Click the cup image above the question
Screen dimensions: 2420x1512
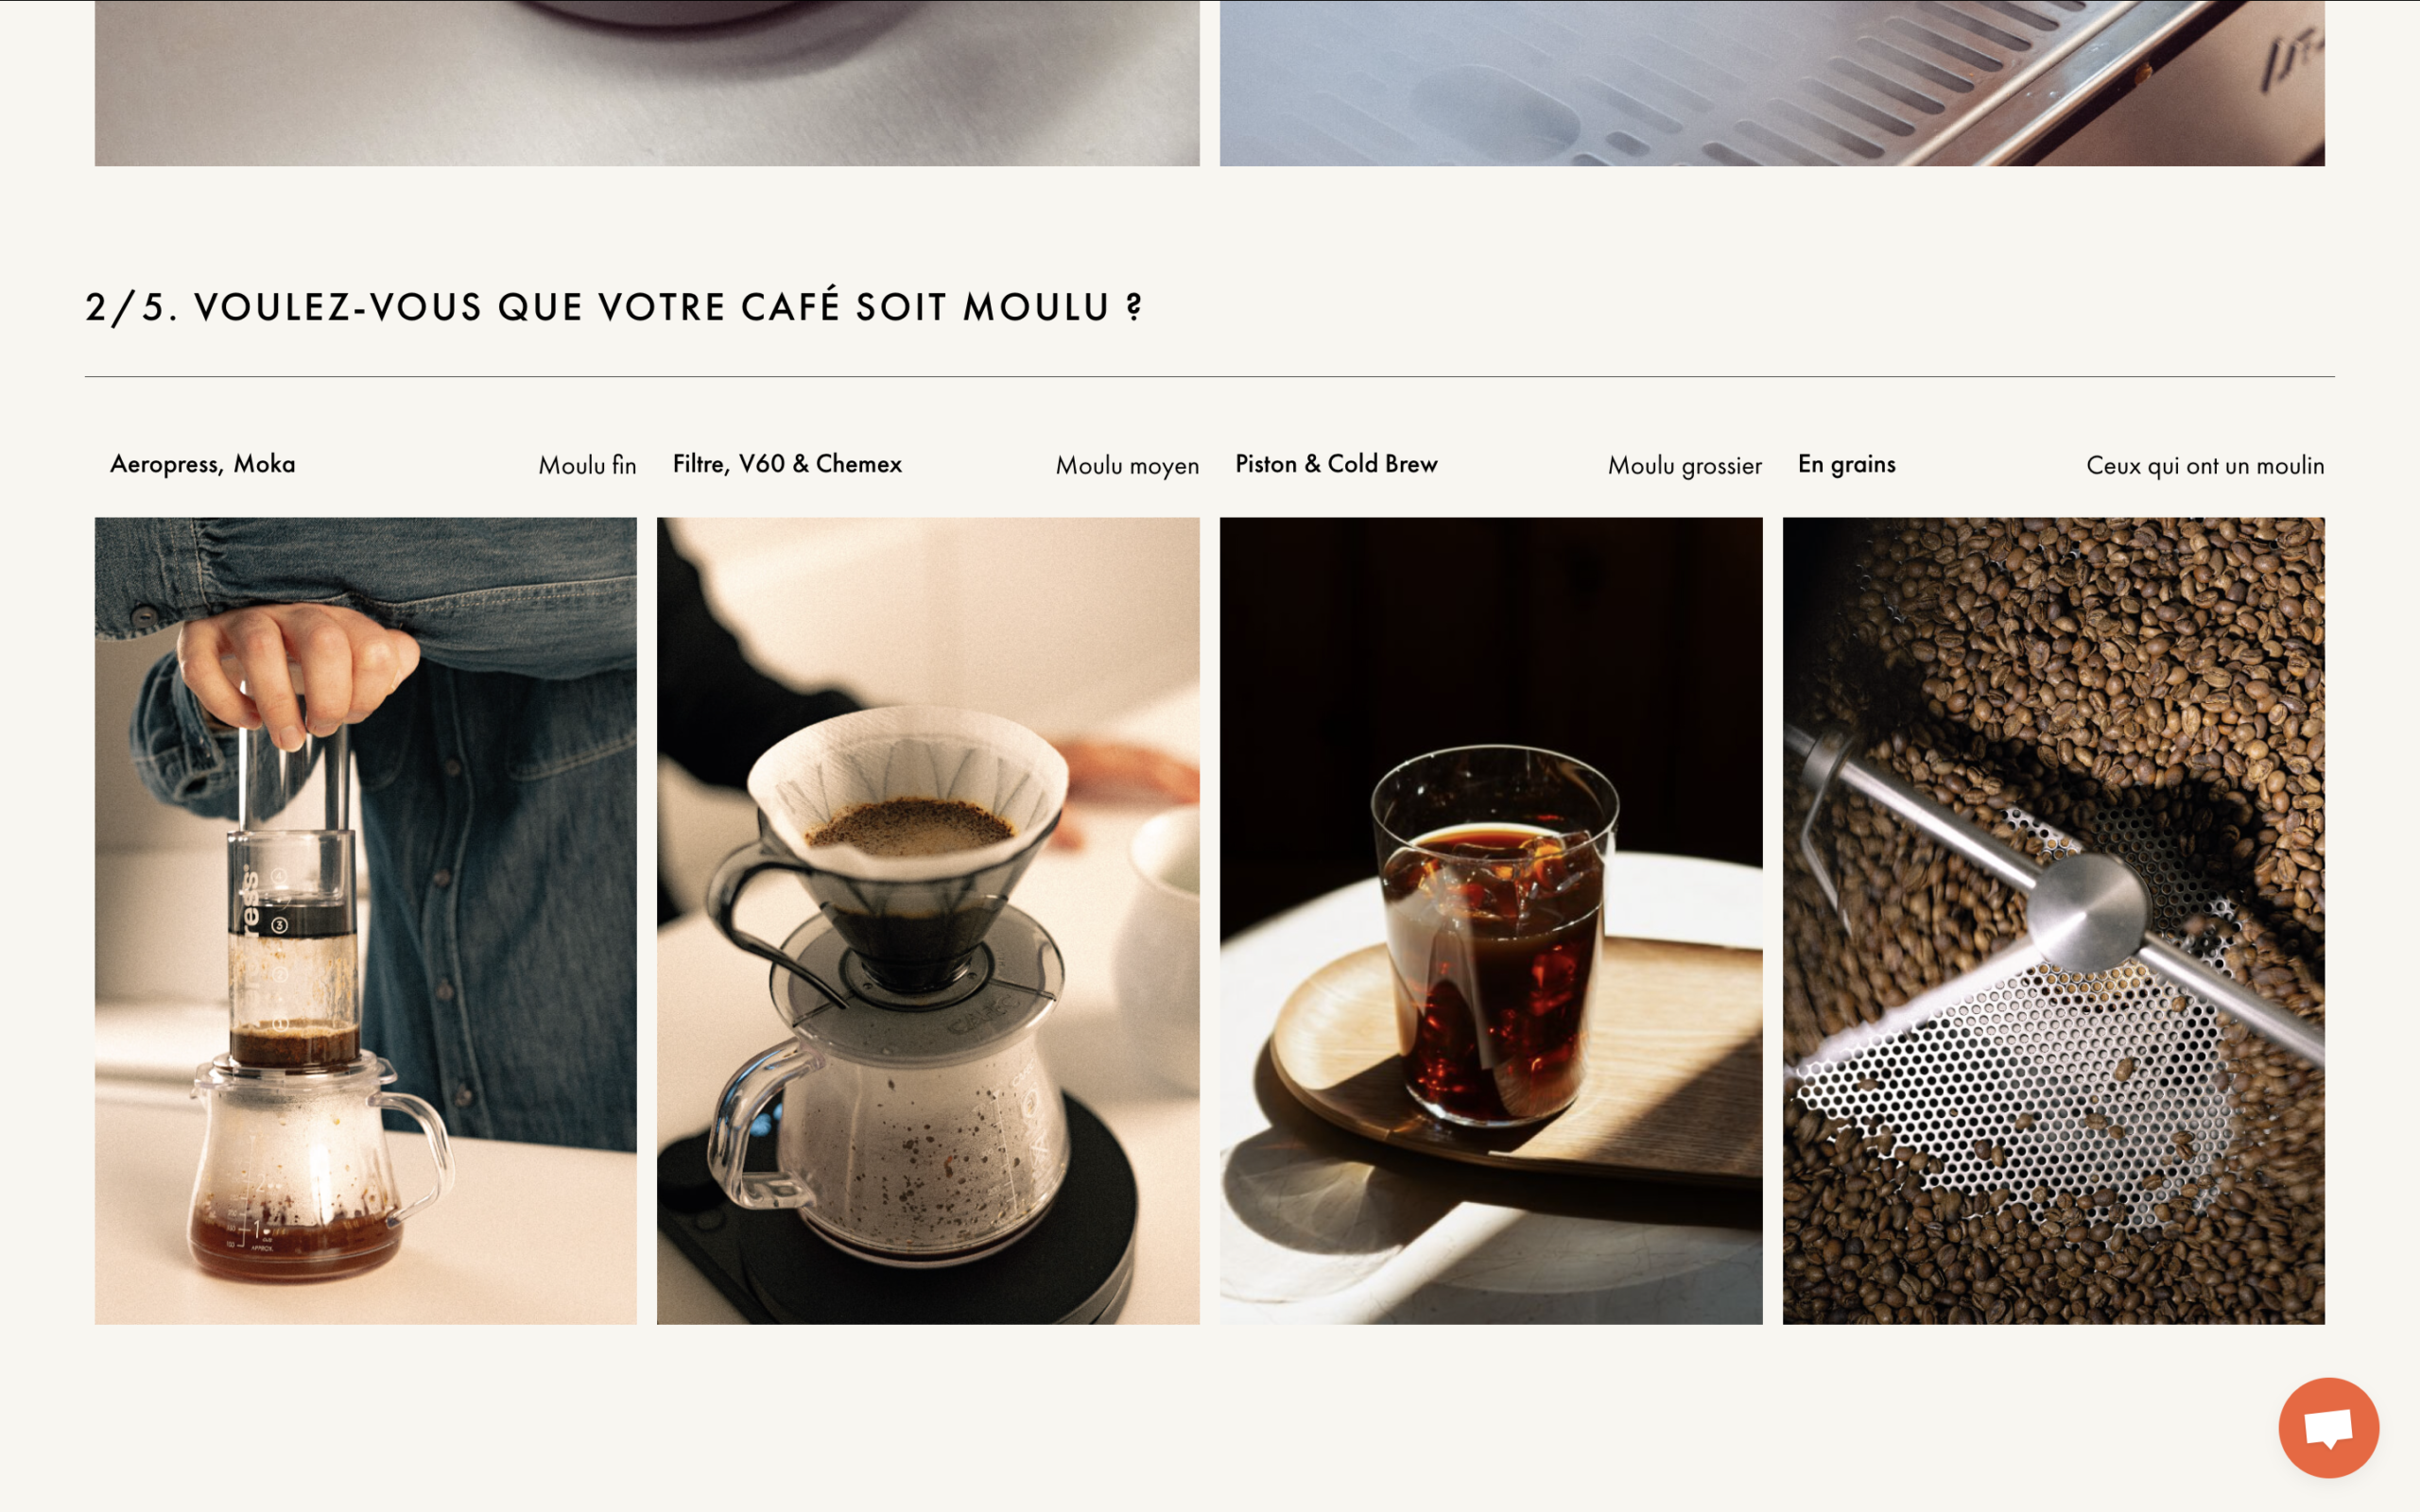pyautogui.click(x=647, y=83)
